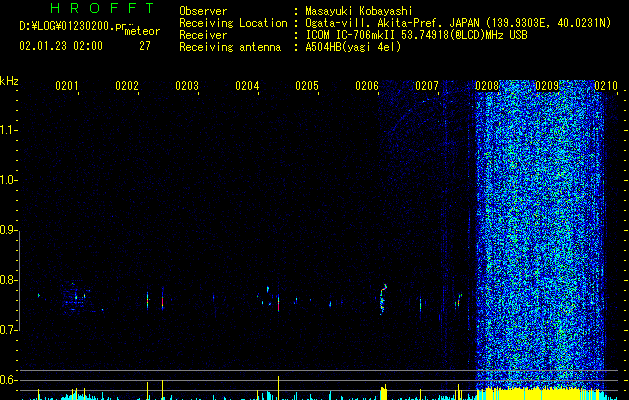The width and height of the screenshot is (629, 400).
Task: Click the 0209 time marker
Action: coord(547,86)
